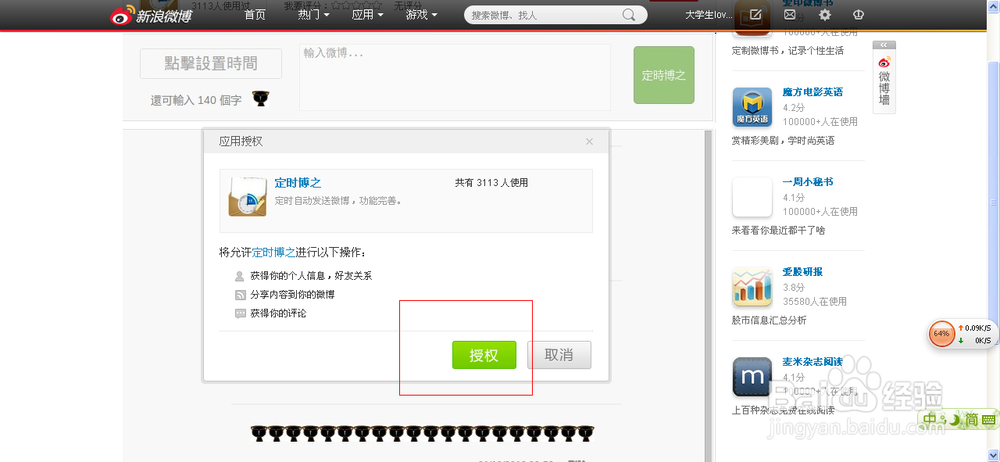
Task: Open the 微博墙 side tab
Action: [884, 82]
